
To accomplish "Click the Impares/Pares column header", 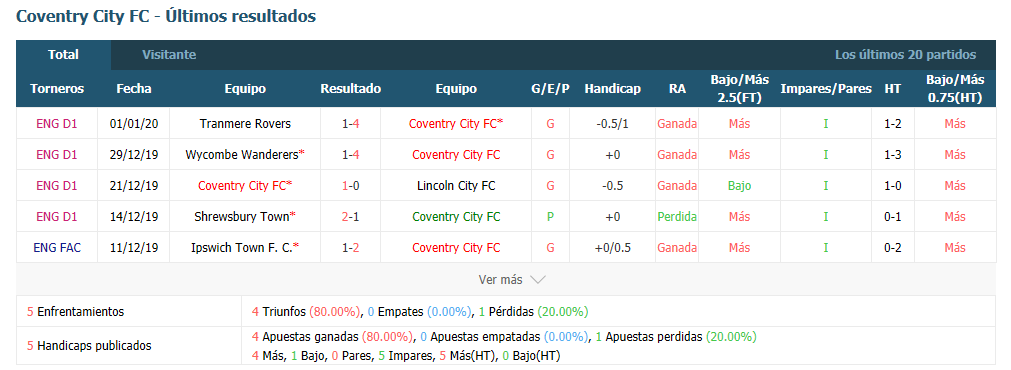I will click(826, 89).
